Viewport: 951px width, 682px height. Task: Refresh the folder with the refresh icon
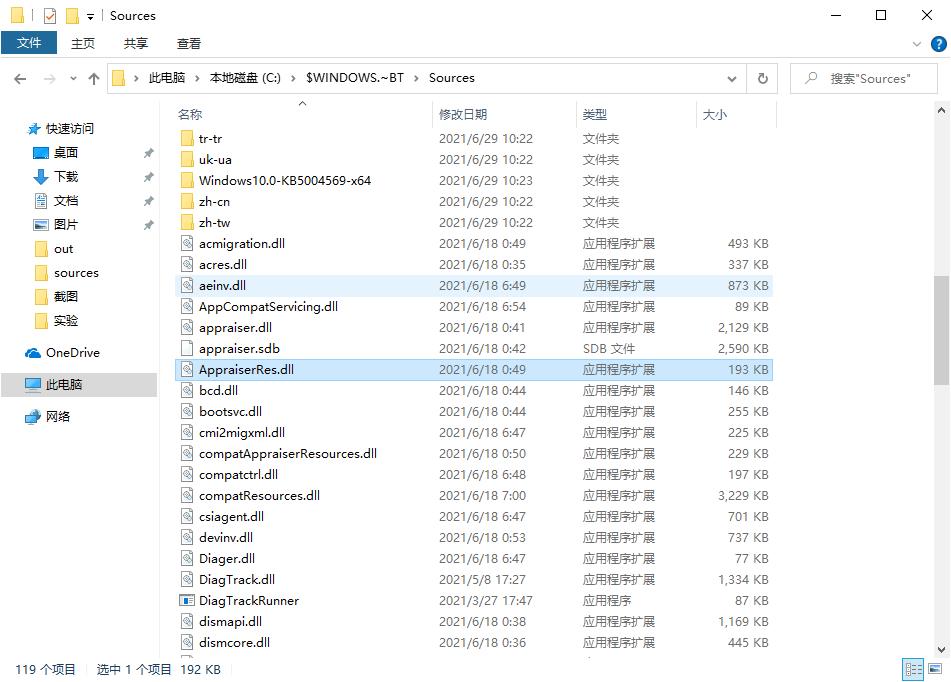[x=762, y=77]
